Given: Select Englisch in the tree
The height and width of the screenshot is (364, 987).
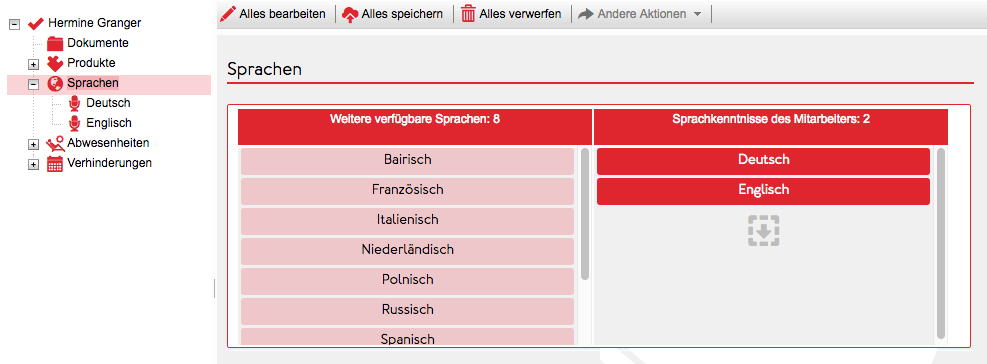Looking at the screenshot, I should pos(109,123).
